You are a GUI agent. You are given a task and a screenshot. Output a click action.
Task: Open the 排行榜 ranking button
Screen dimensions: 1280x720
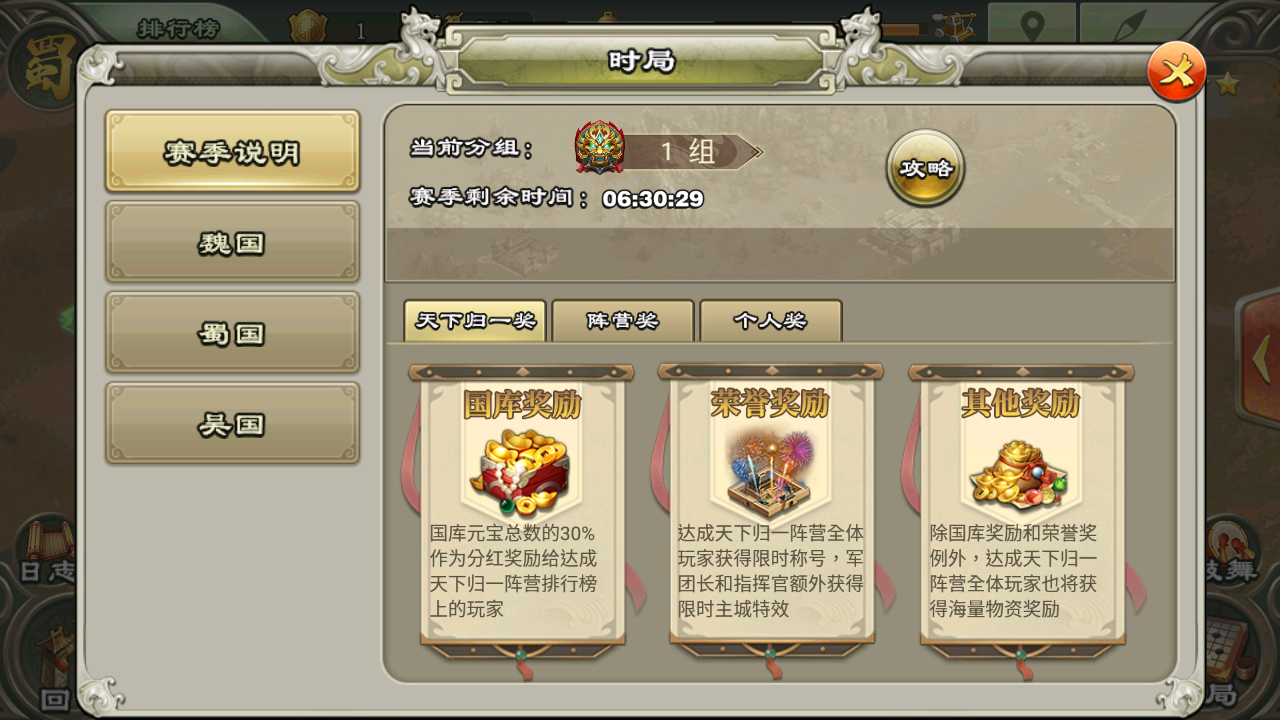point(178,26)
